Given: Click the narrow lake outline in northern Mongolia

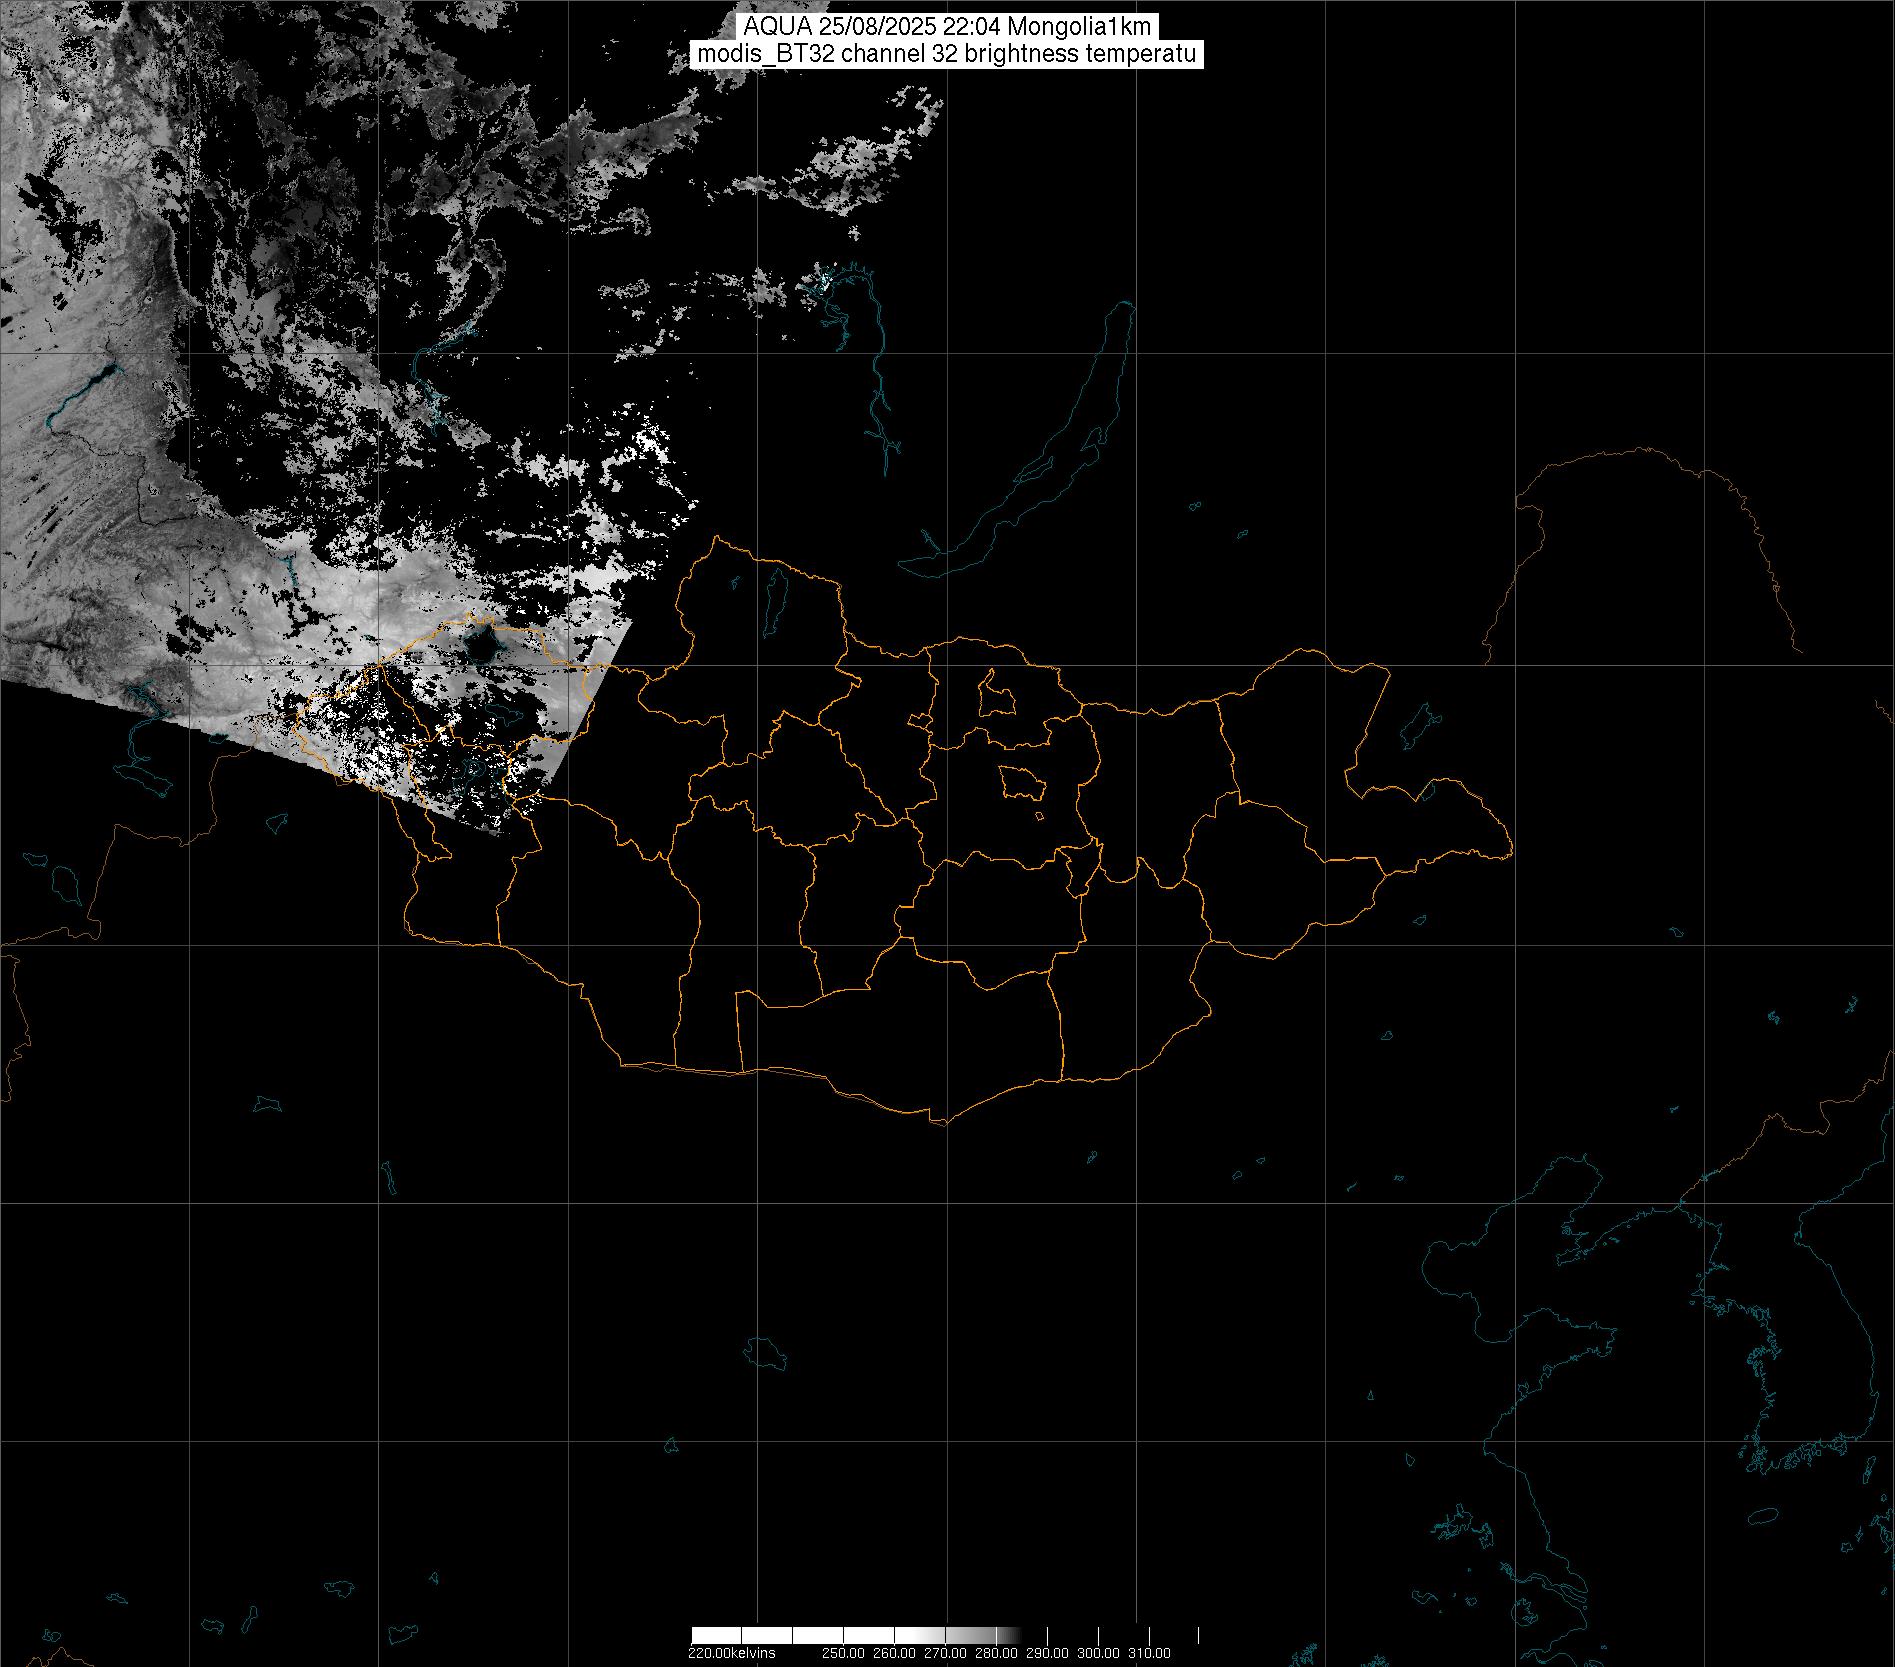Looking at the screenshot, I should click(x=775, y=595).
